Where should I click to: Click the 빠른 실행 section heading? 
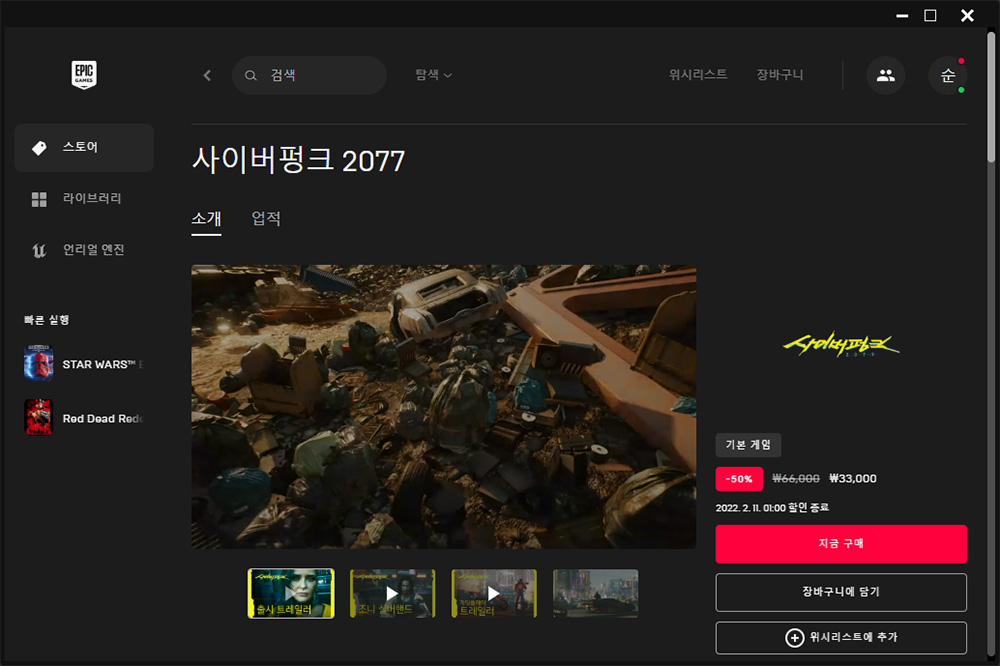tap(47, 320)
